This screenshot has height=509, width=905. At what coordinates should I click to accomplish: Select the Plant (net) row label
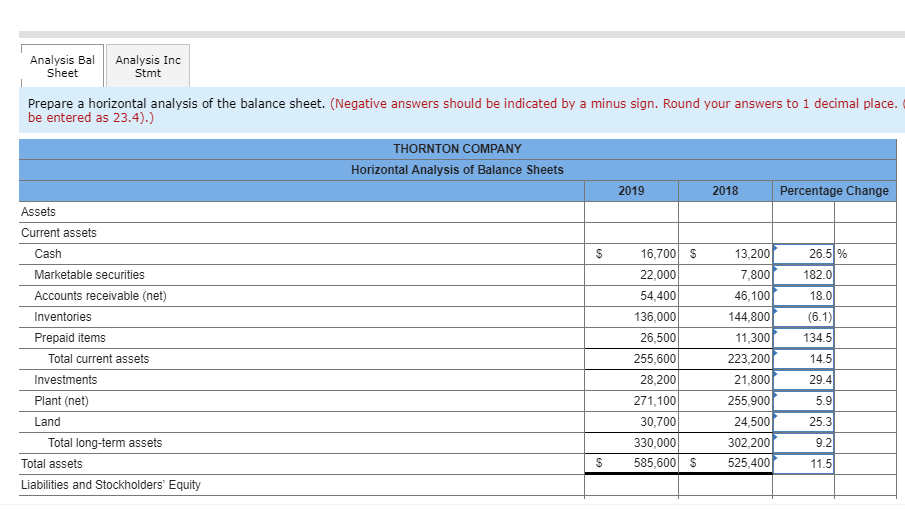(61, 401)
